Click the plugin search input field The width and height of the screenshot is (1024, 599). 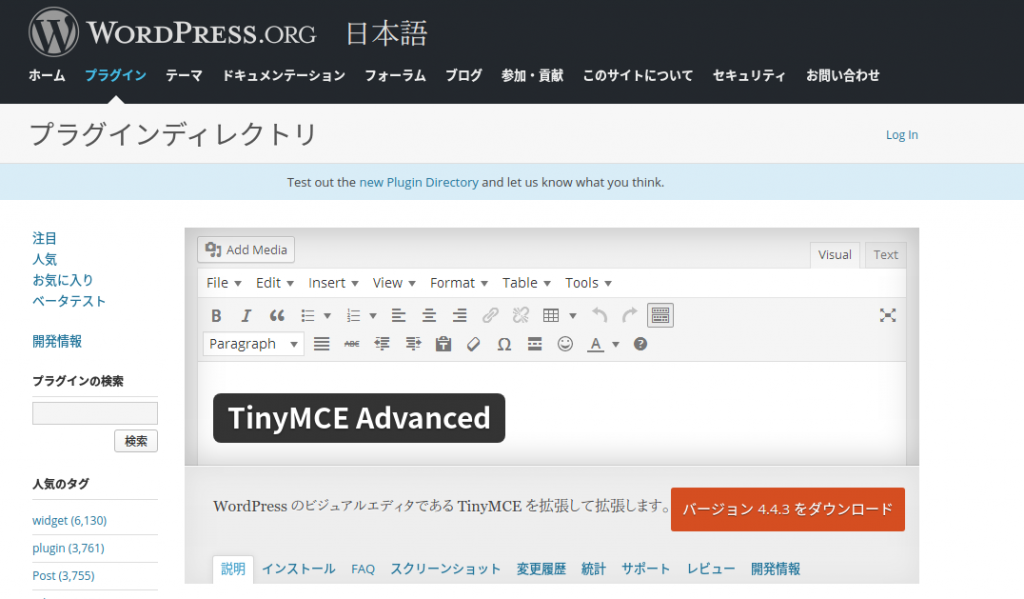point(95,413)
